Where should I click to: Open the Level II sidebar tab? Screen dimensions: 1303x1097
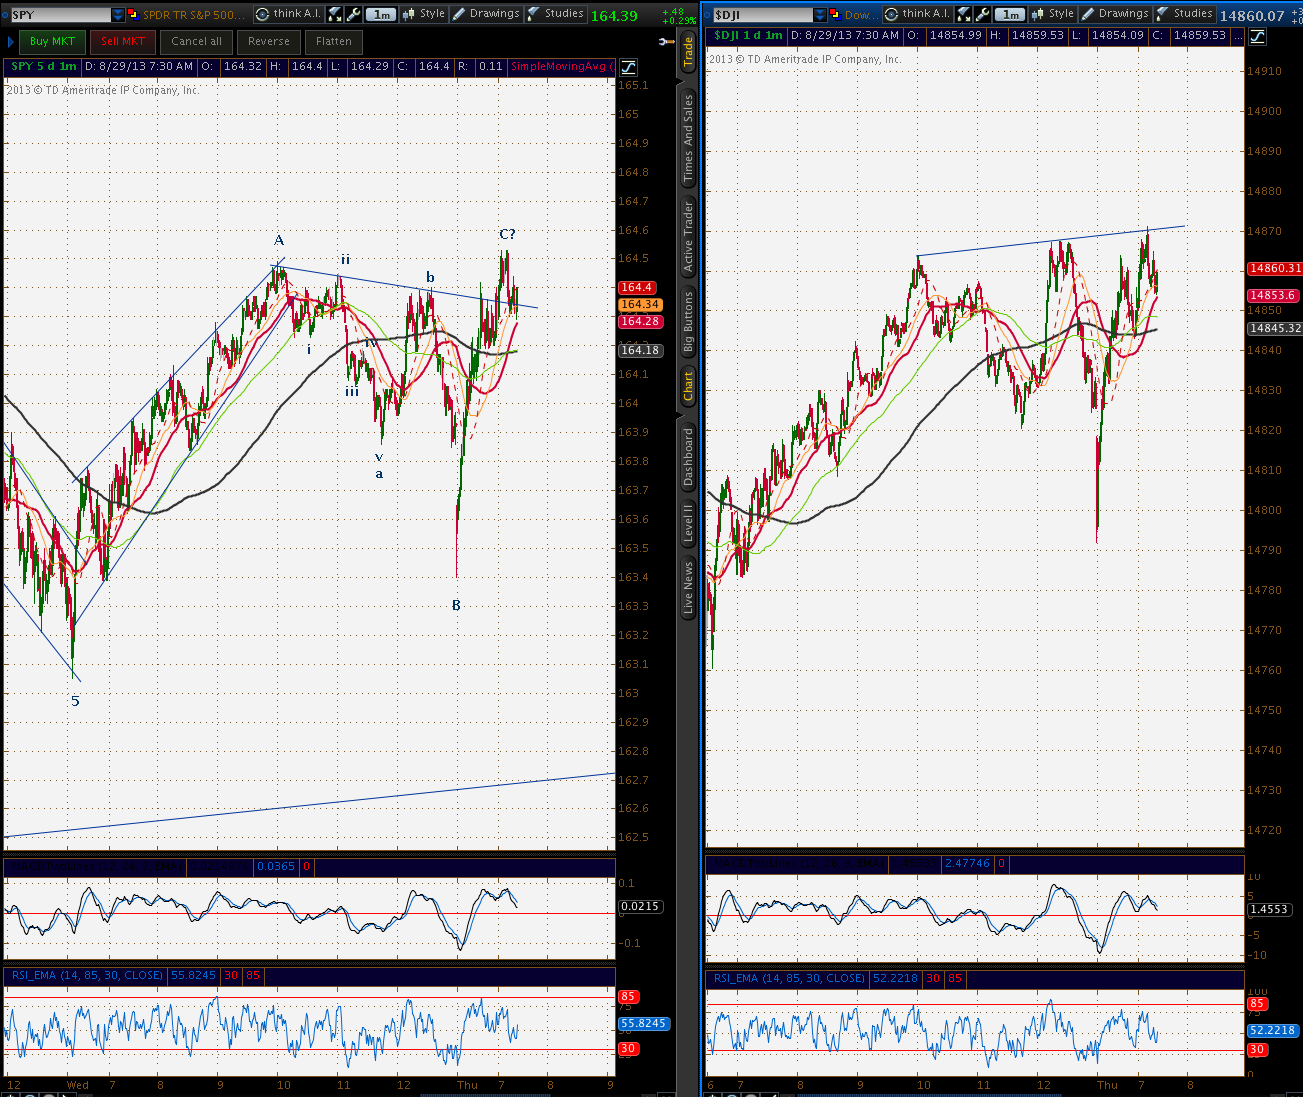click(688, 524)
